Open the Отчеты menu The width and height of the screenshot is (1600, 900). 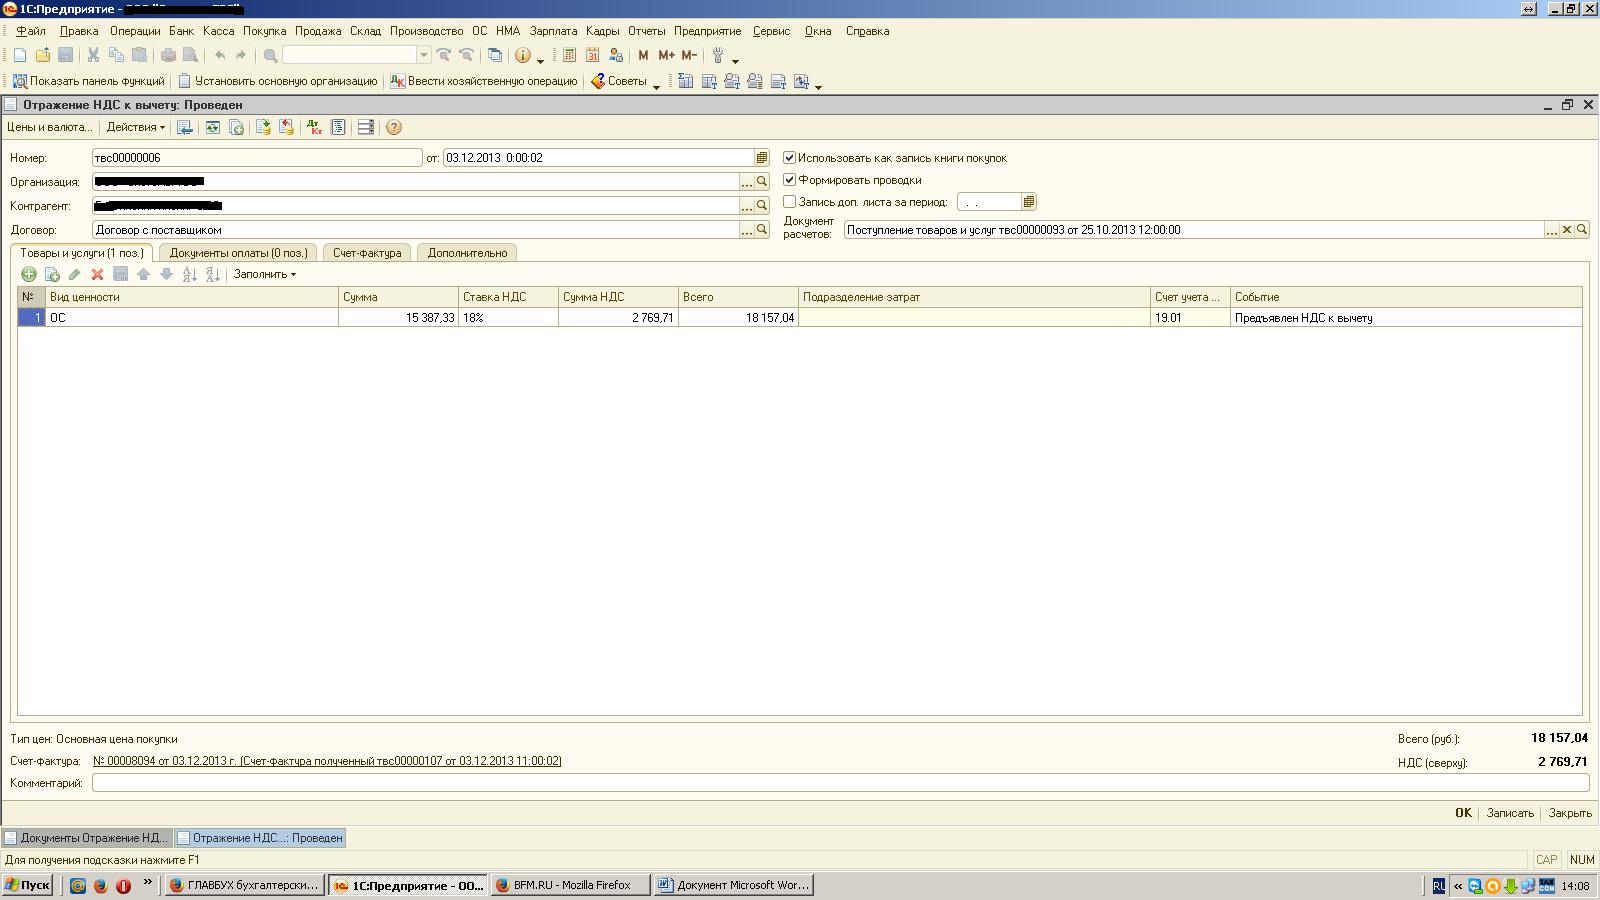click(x=646, y=31)
